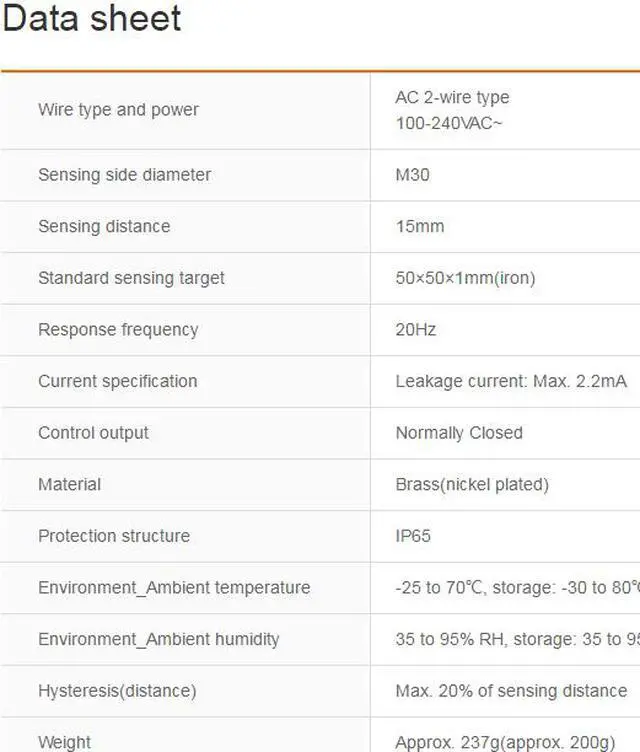This screenshot has height=752, width=640.
Task: Click the "50×50×1mm(iron)" target value
Action: point(465,278)
